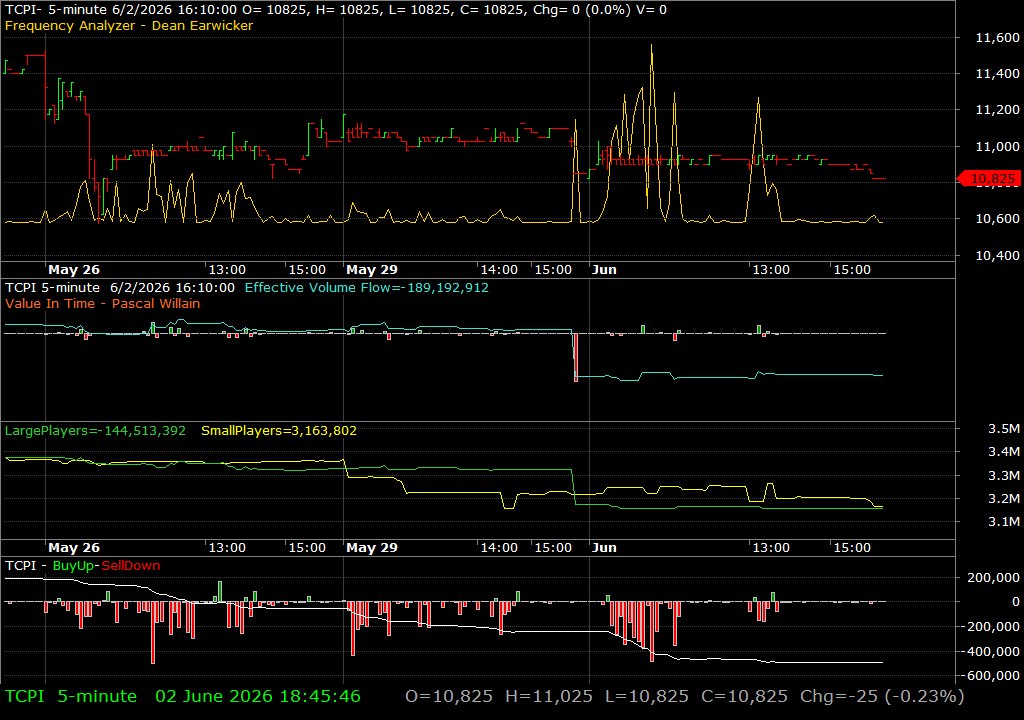
Task: Select the red 'SellDown' legend text
Action: tap(131, 565)
